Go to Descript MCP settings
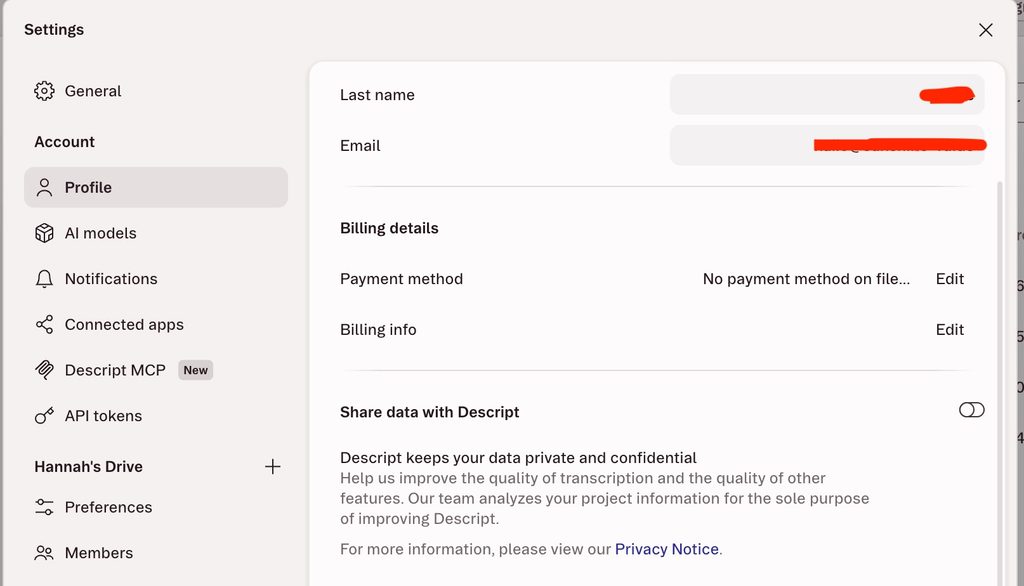The width and height of the screenshot is (1024, 586). tap(156, 370)
